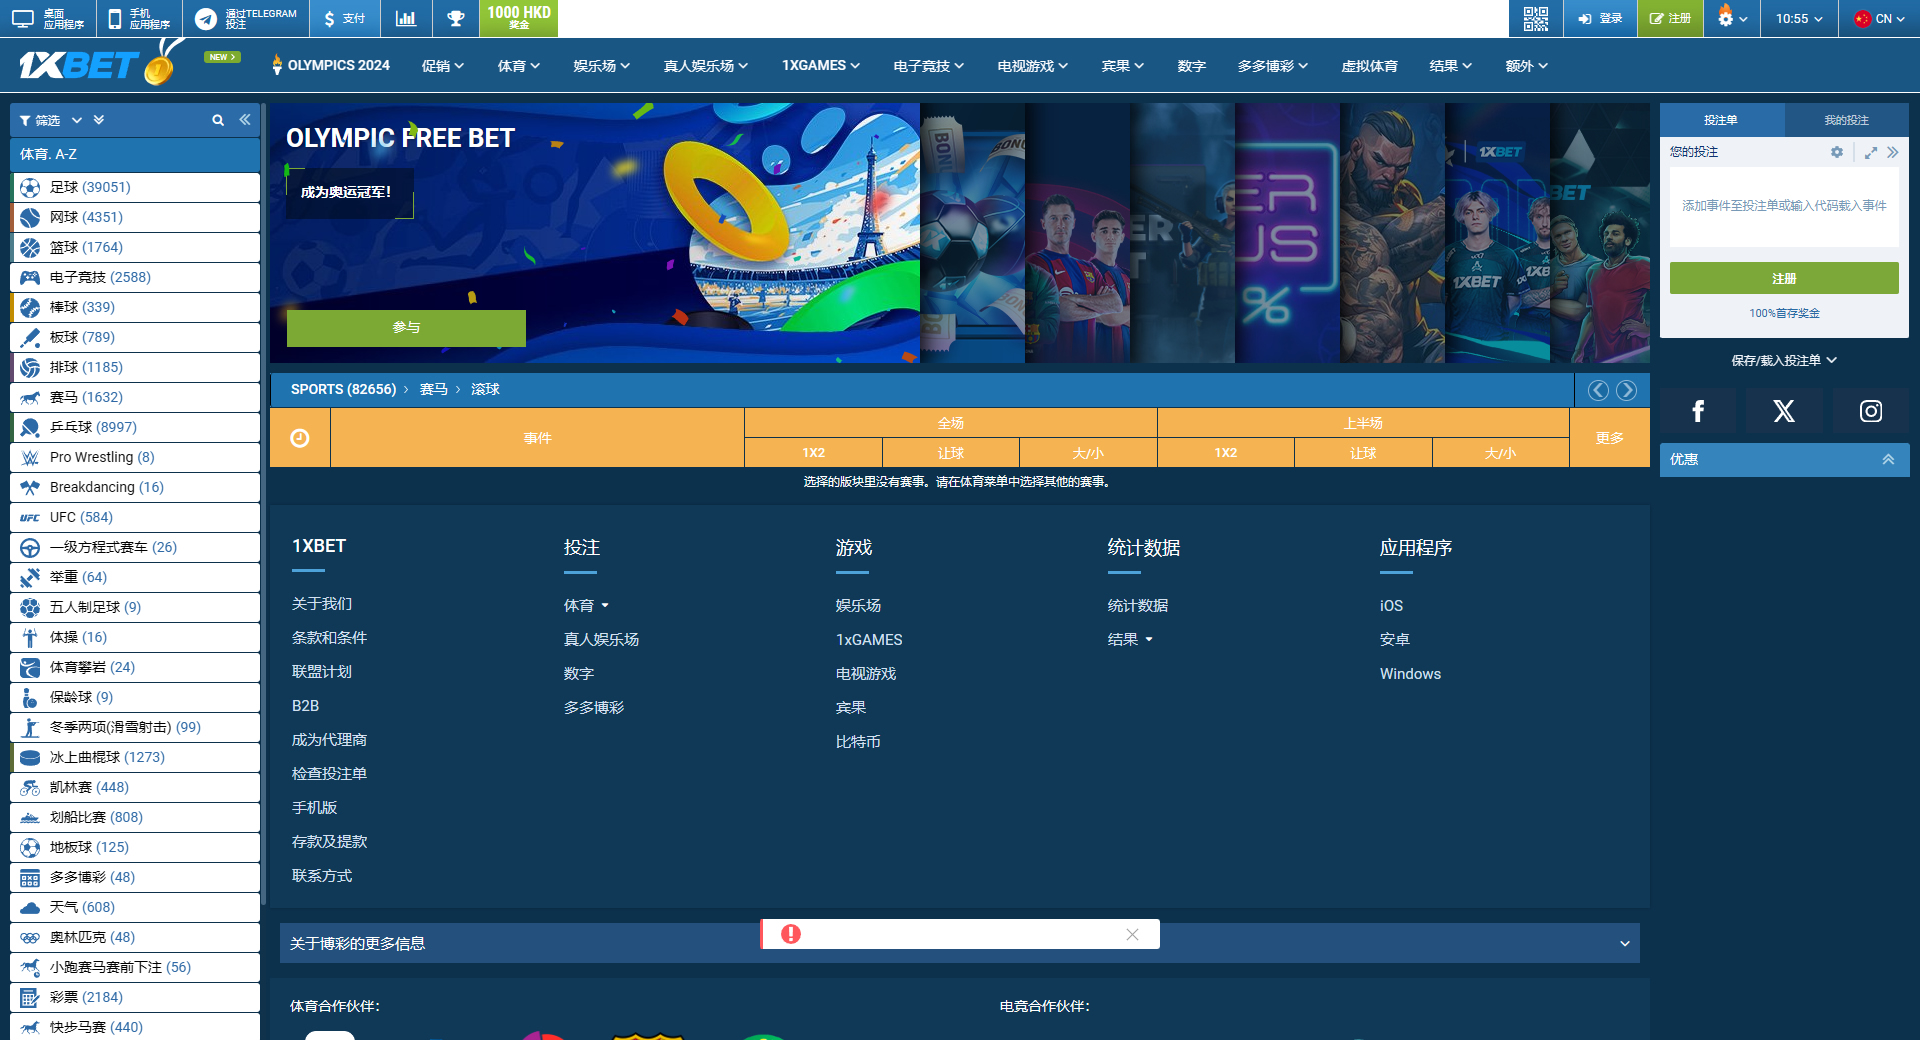1920x1040 pixels.
Task: Expand 关于博彩的更多信息 section
Action: 960,943
